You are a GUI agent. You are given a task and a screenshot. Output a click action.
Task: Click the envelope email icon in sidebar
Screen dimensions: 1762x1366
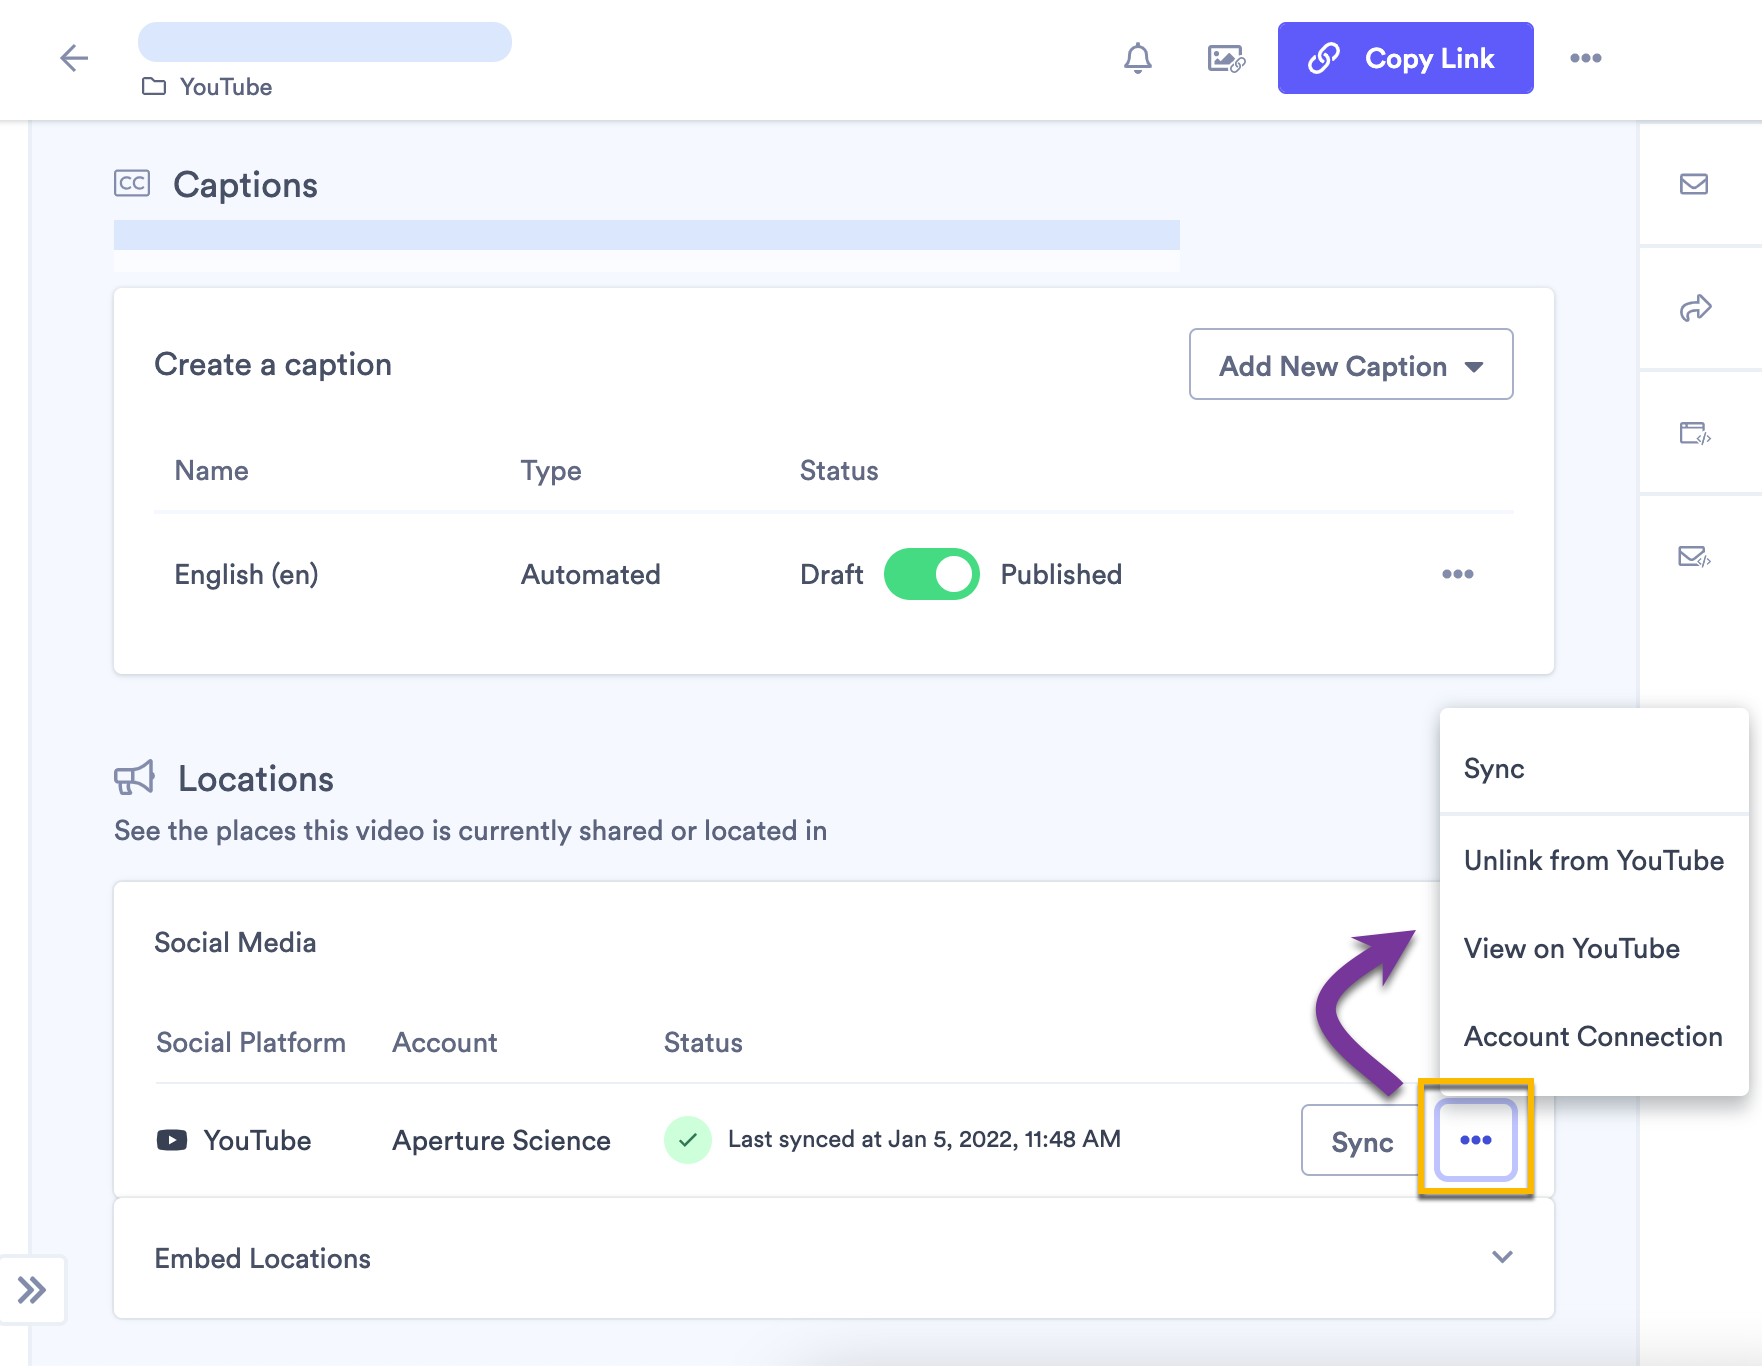coord(1694,184)
